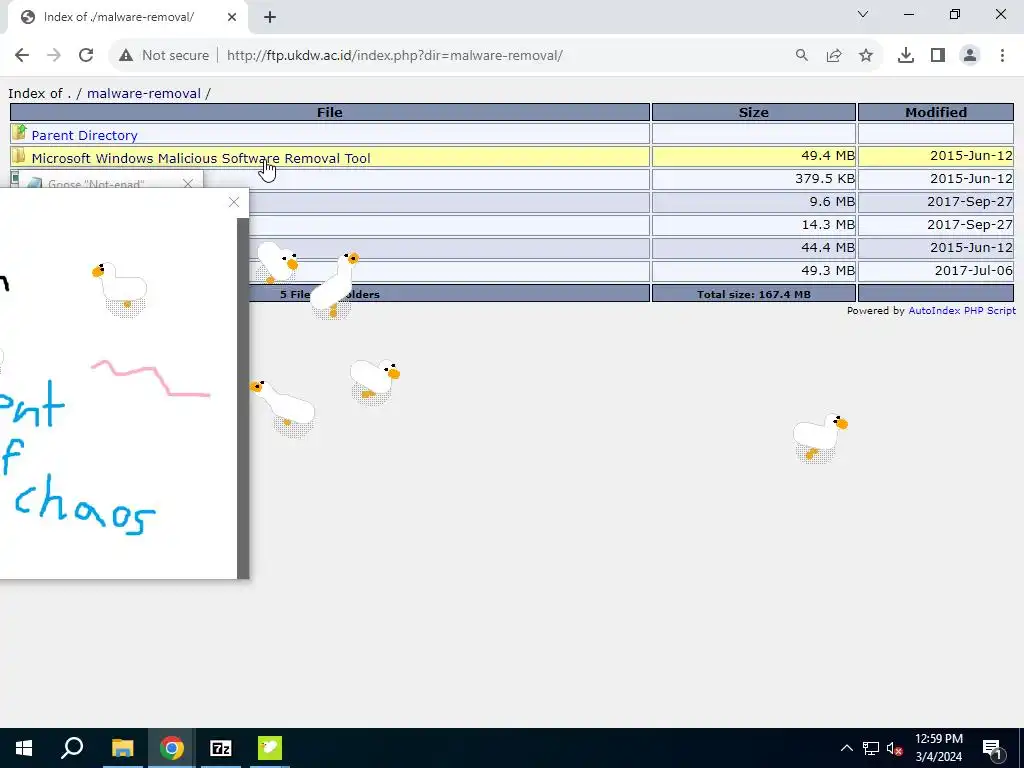Open the Chrome profile avatar

tap(970, 56)
